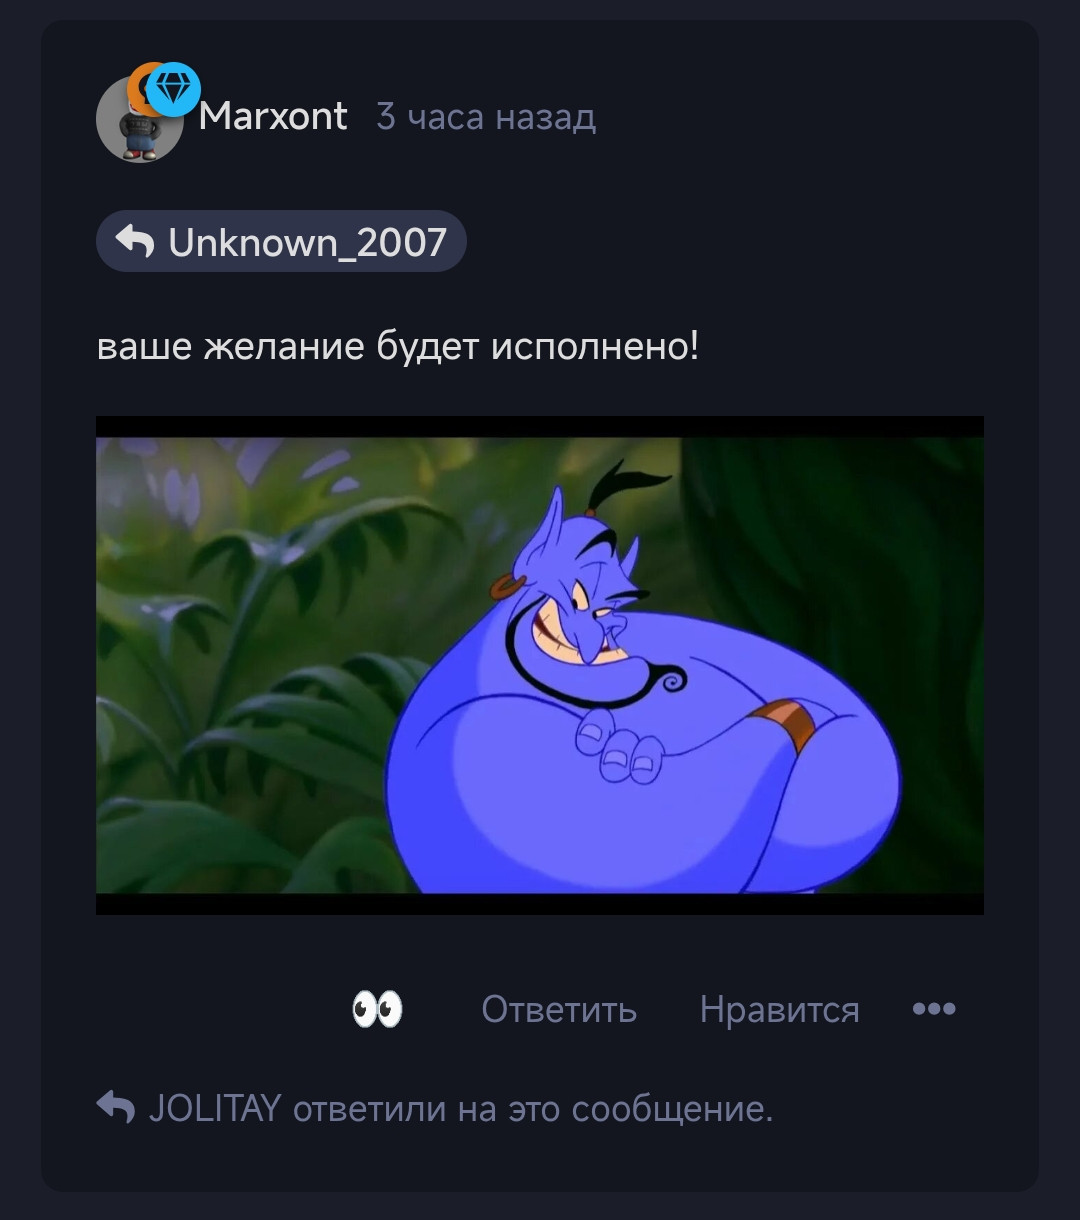Click the reply arrow inside Unknown_2007 chip
The image size is (1080, 1220).
pos(134,241)
